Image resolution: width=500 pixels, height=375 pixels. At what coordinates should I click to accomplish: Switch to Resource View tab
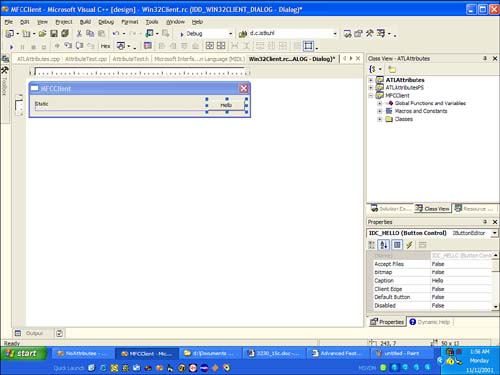pyautogui.click(x=474, y=209)
